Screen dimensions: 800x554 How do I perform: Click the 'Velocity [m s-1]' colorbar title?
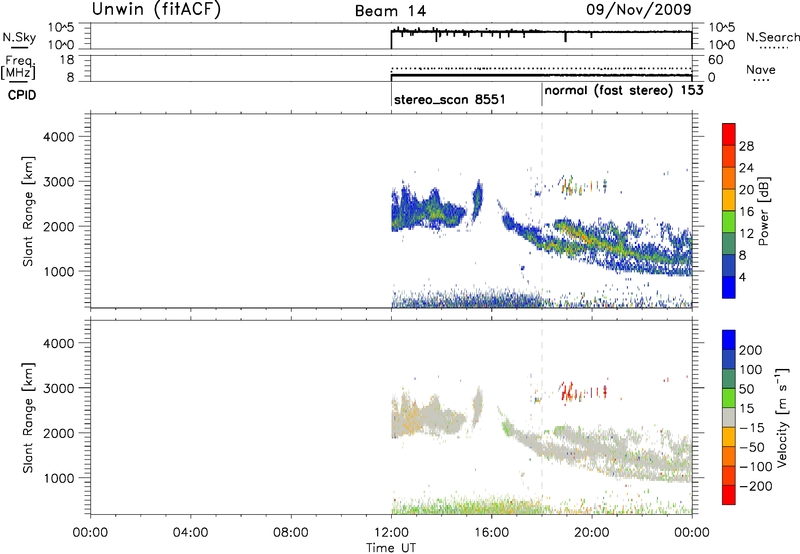tap(782, 417)
